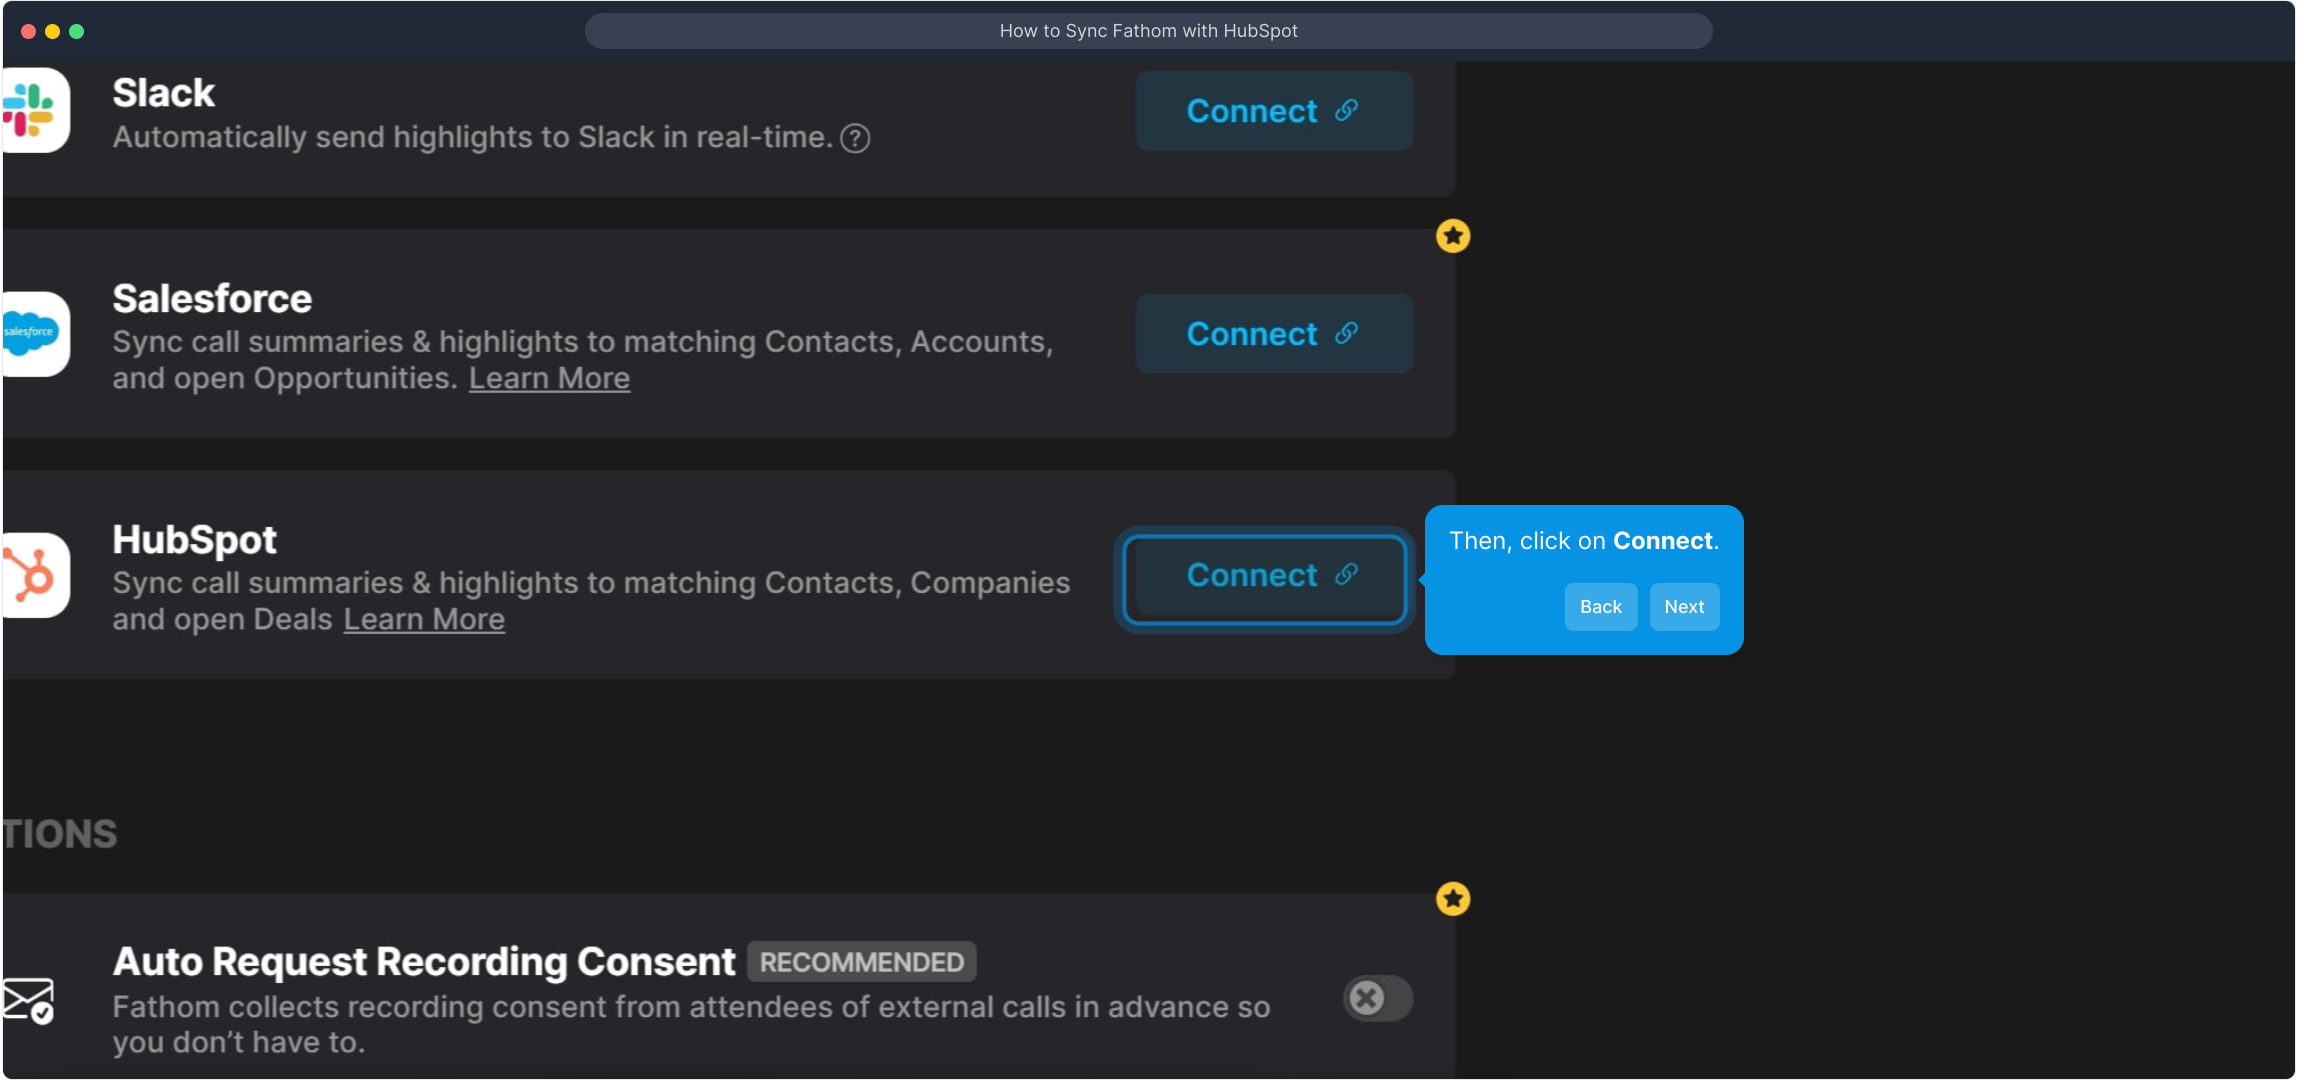The height and width of the screenshot is (1080, 2298).
Task: Open Learn More link under Salesforce
Action: (x=549, y=379)
